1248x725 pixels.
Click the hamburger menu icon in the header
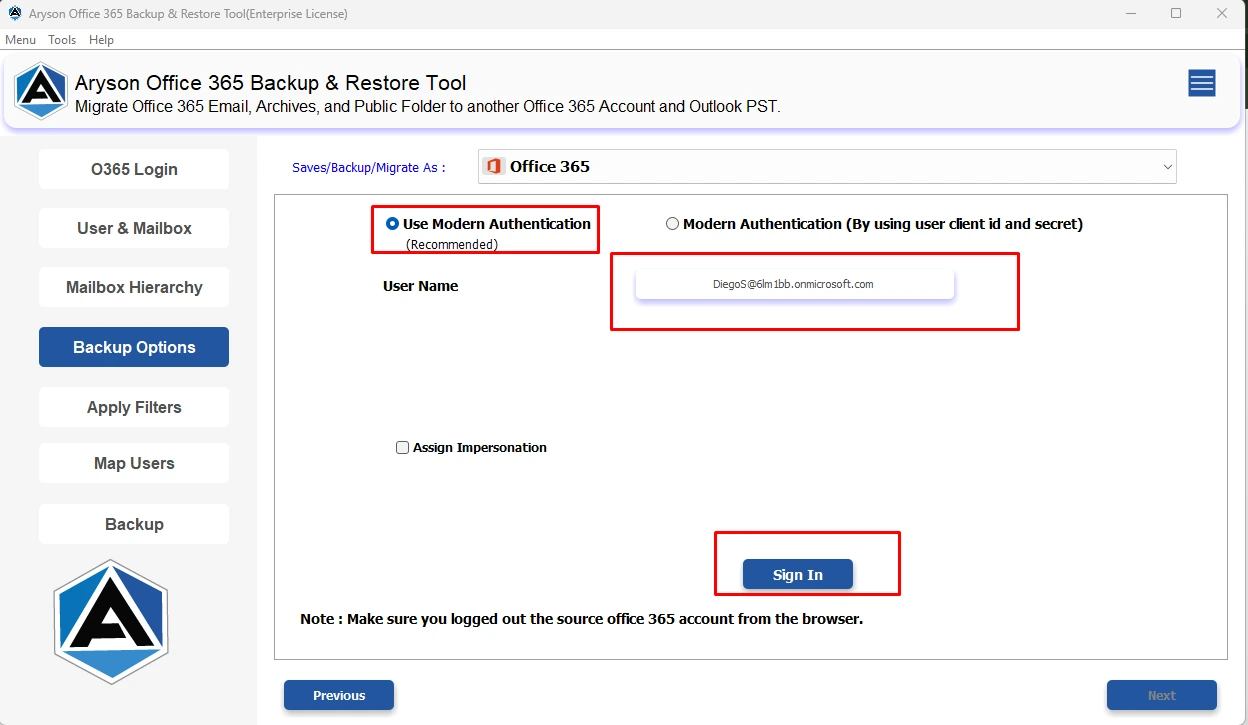tap(1201, 84)
